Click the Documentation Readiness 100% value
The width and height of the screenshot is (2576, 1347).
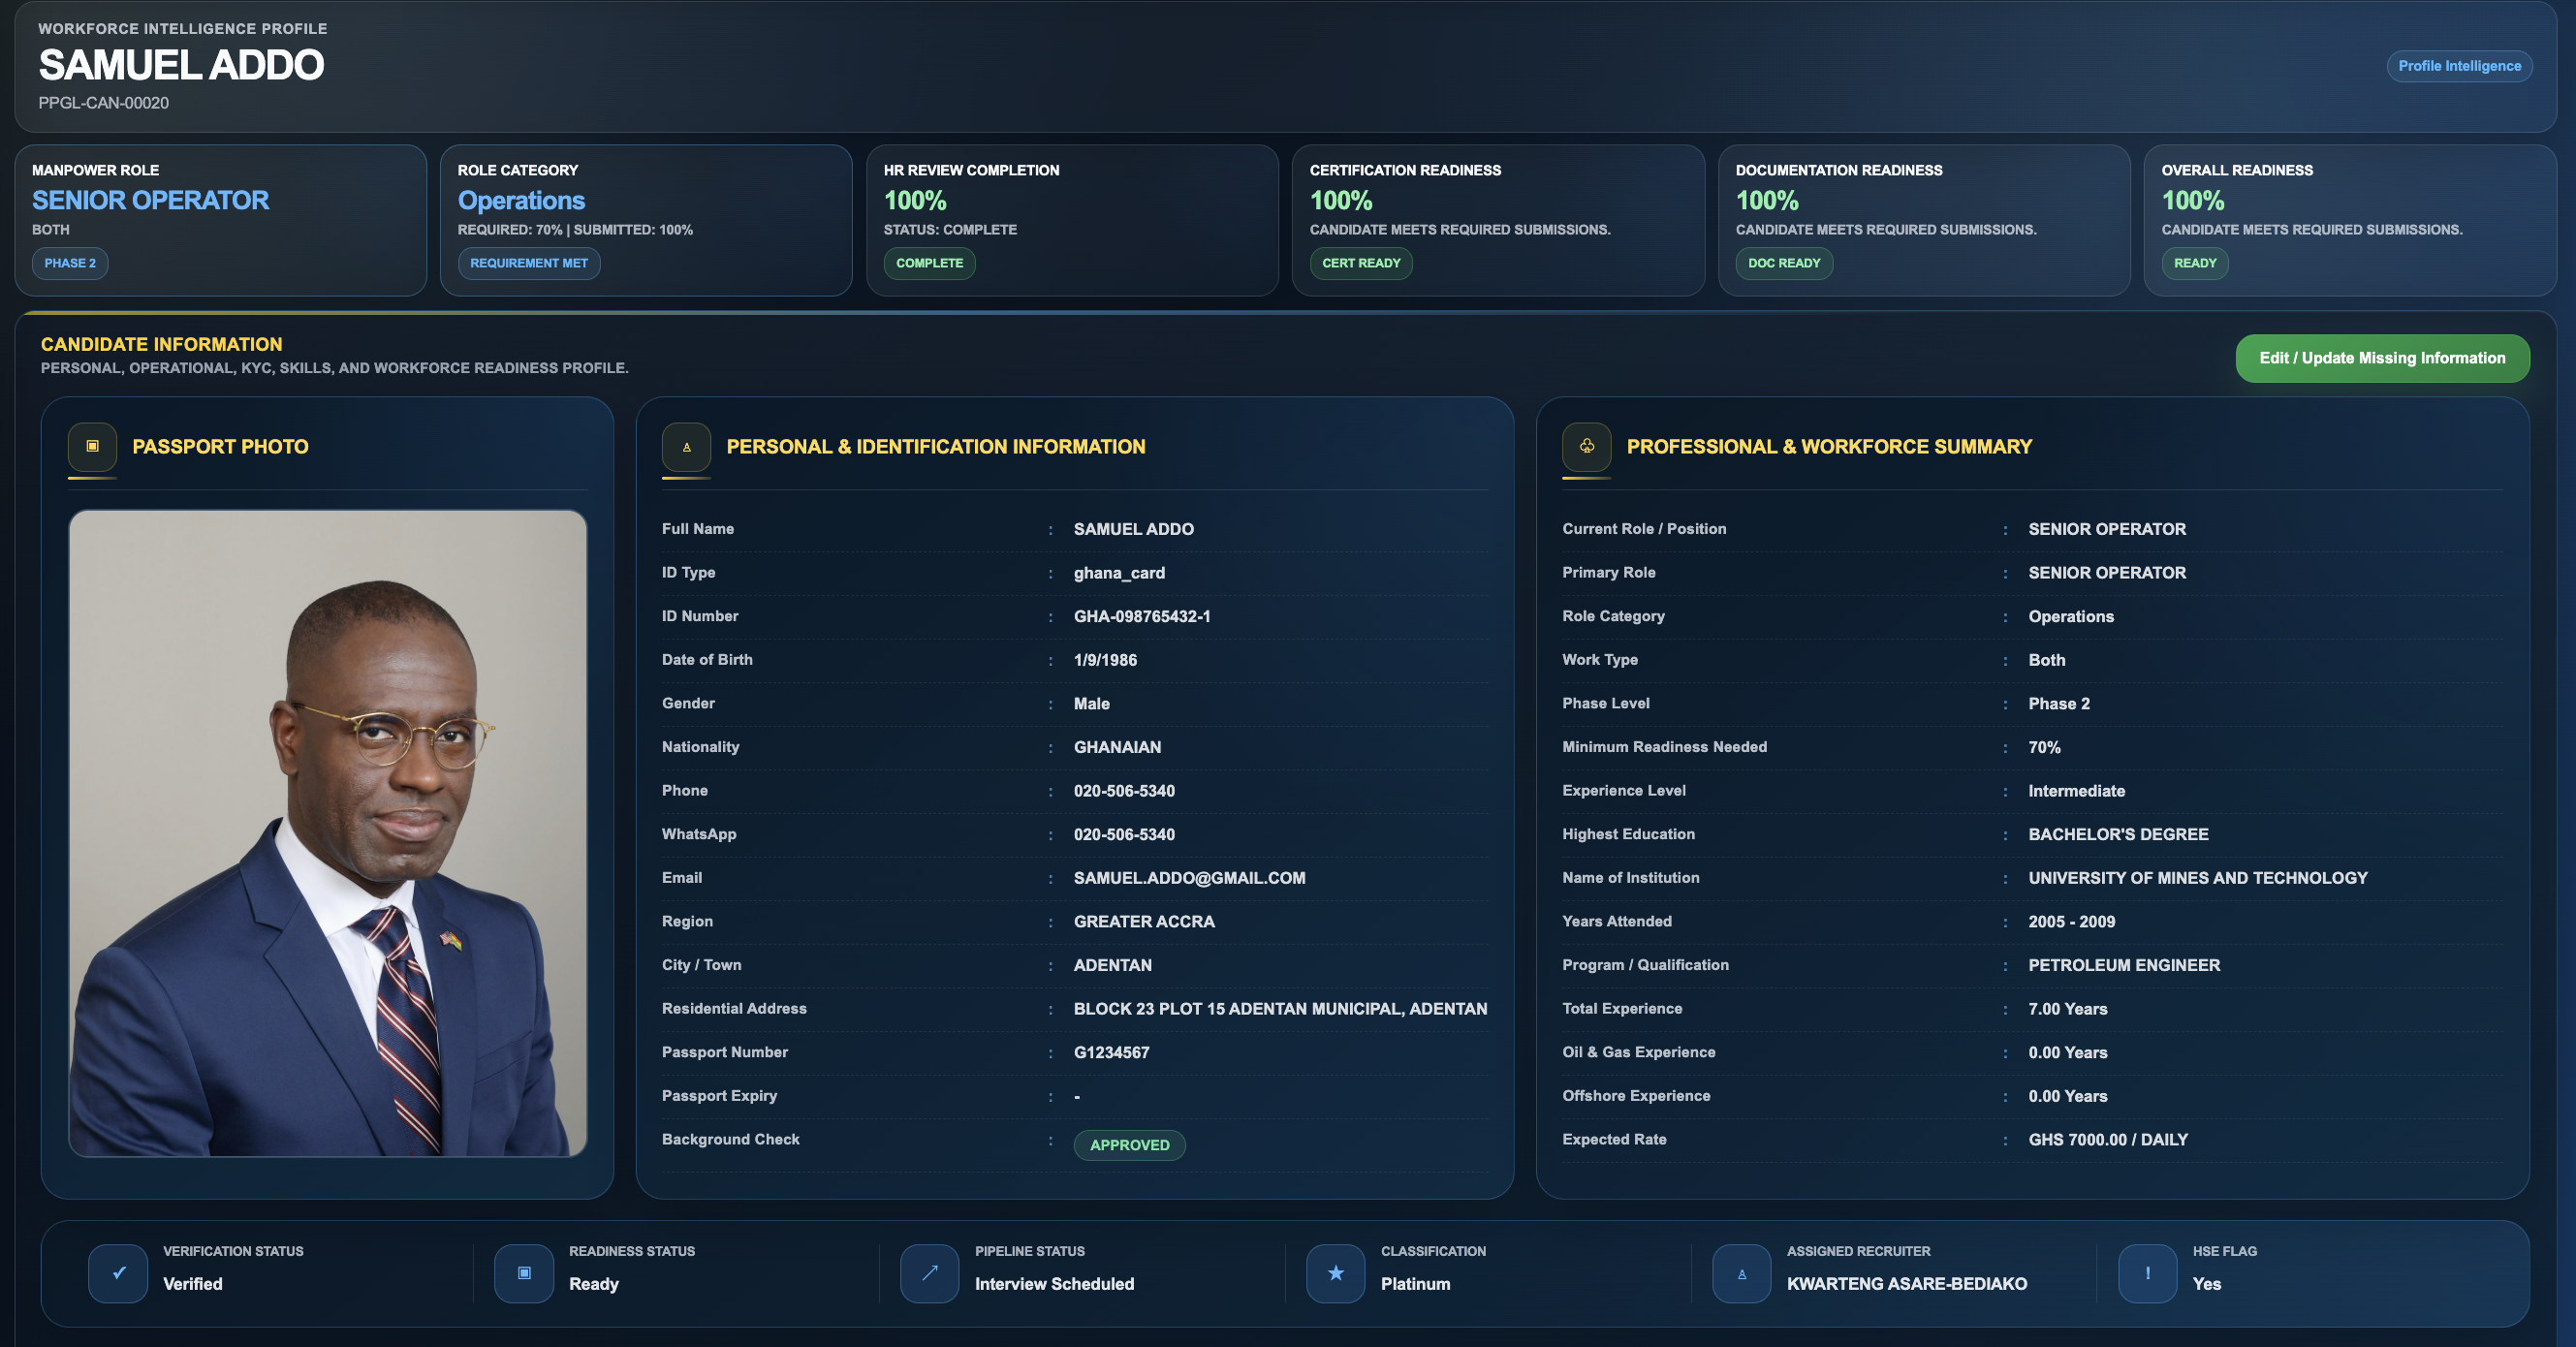[x=1767, y=200]
